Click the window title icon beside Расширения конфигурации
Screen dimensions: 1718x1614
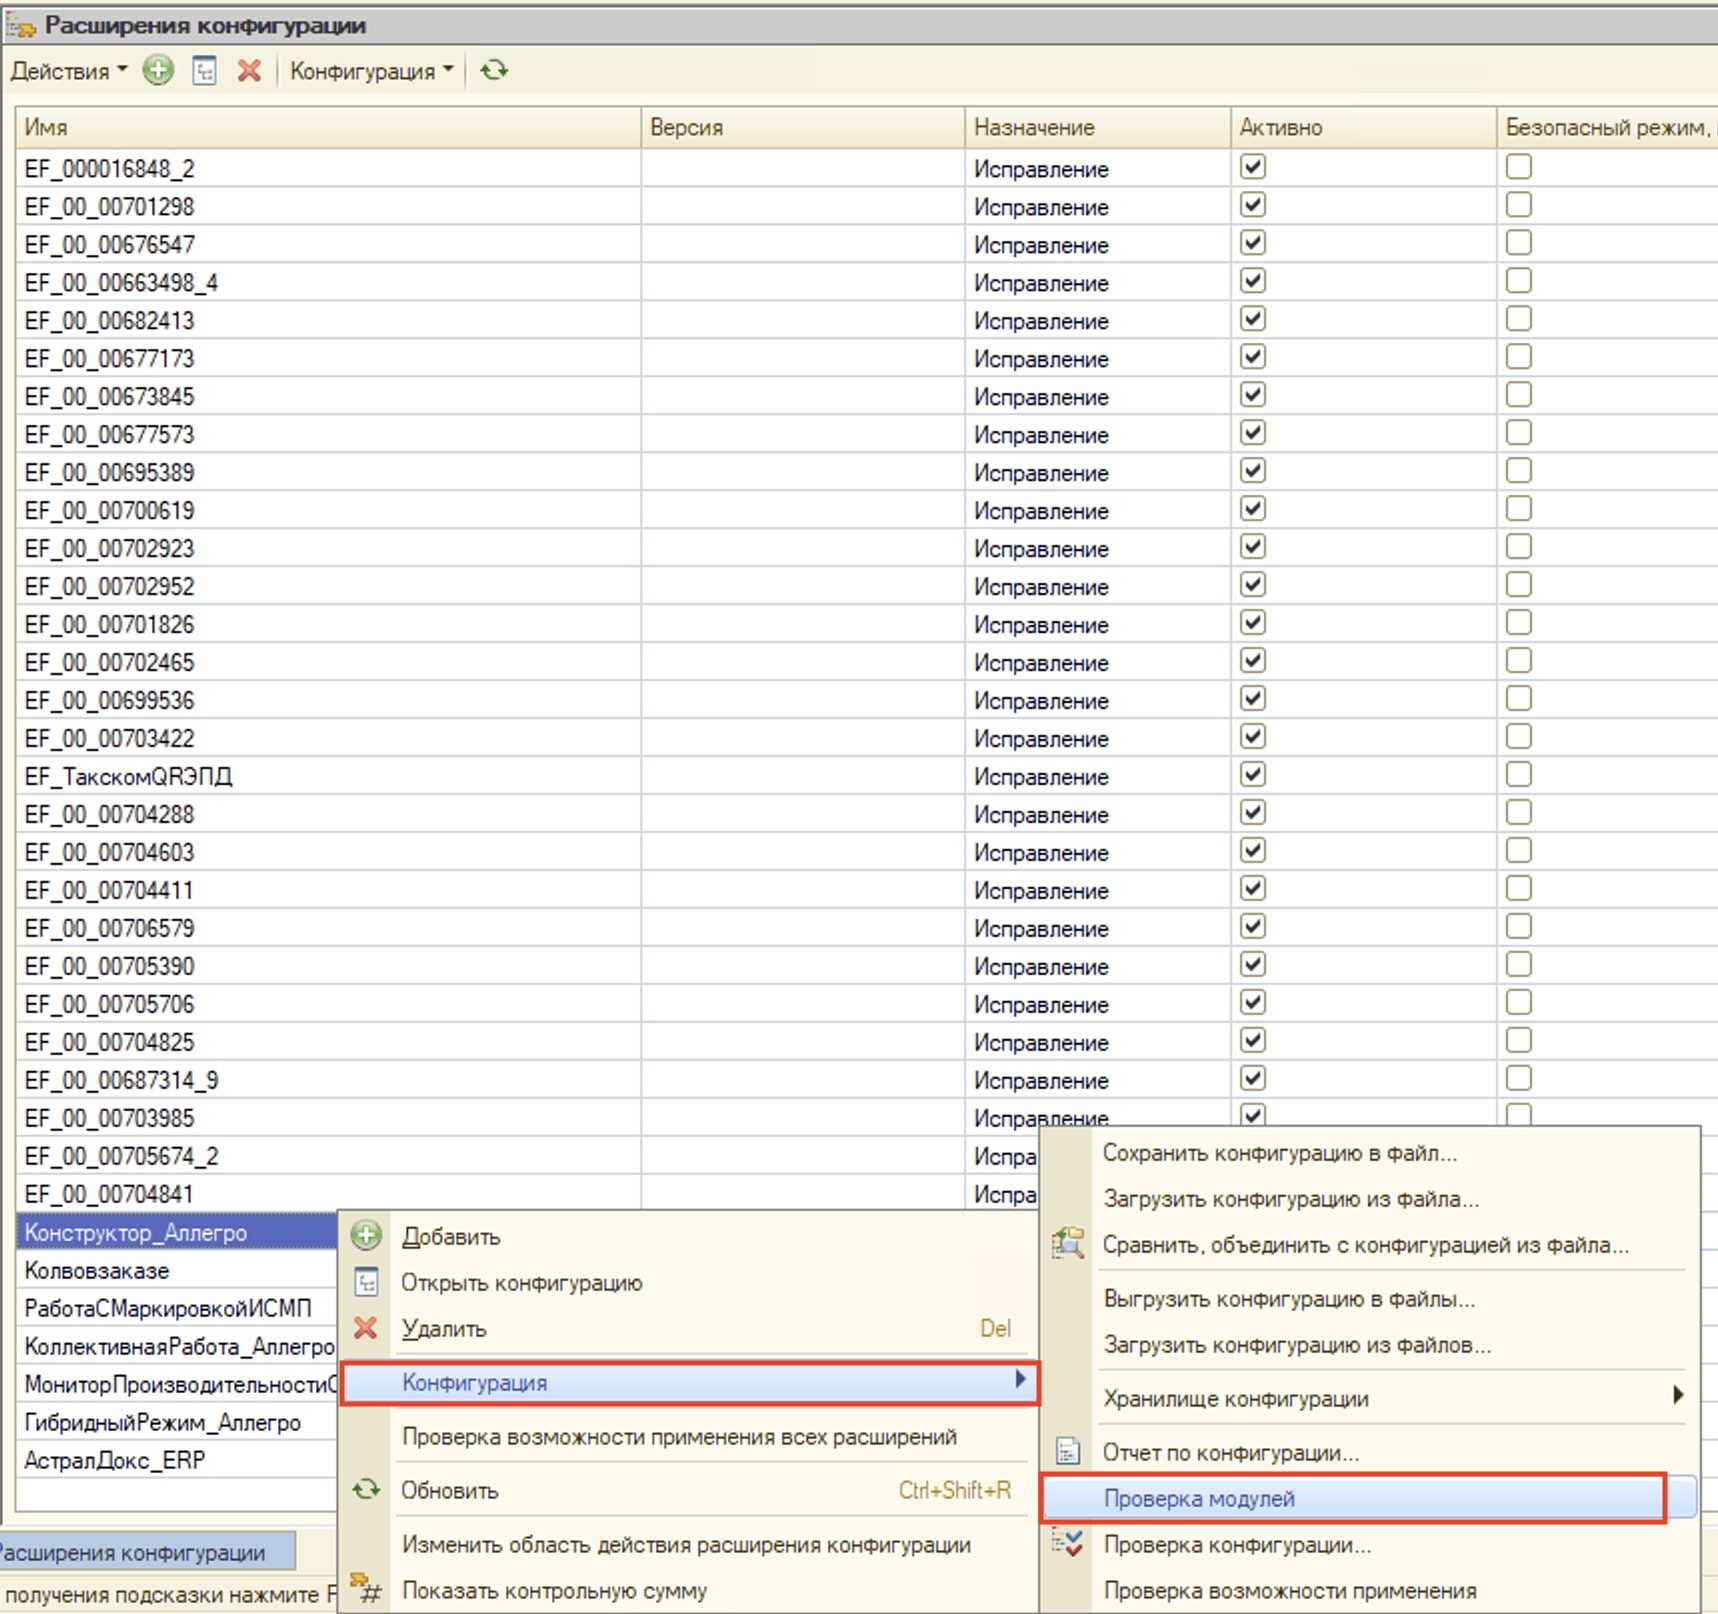[21, 26]
